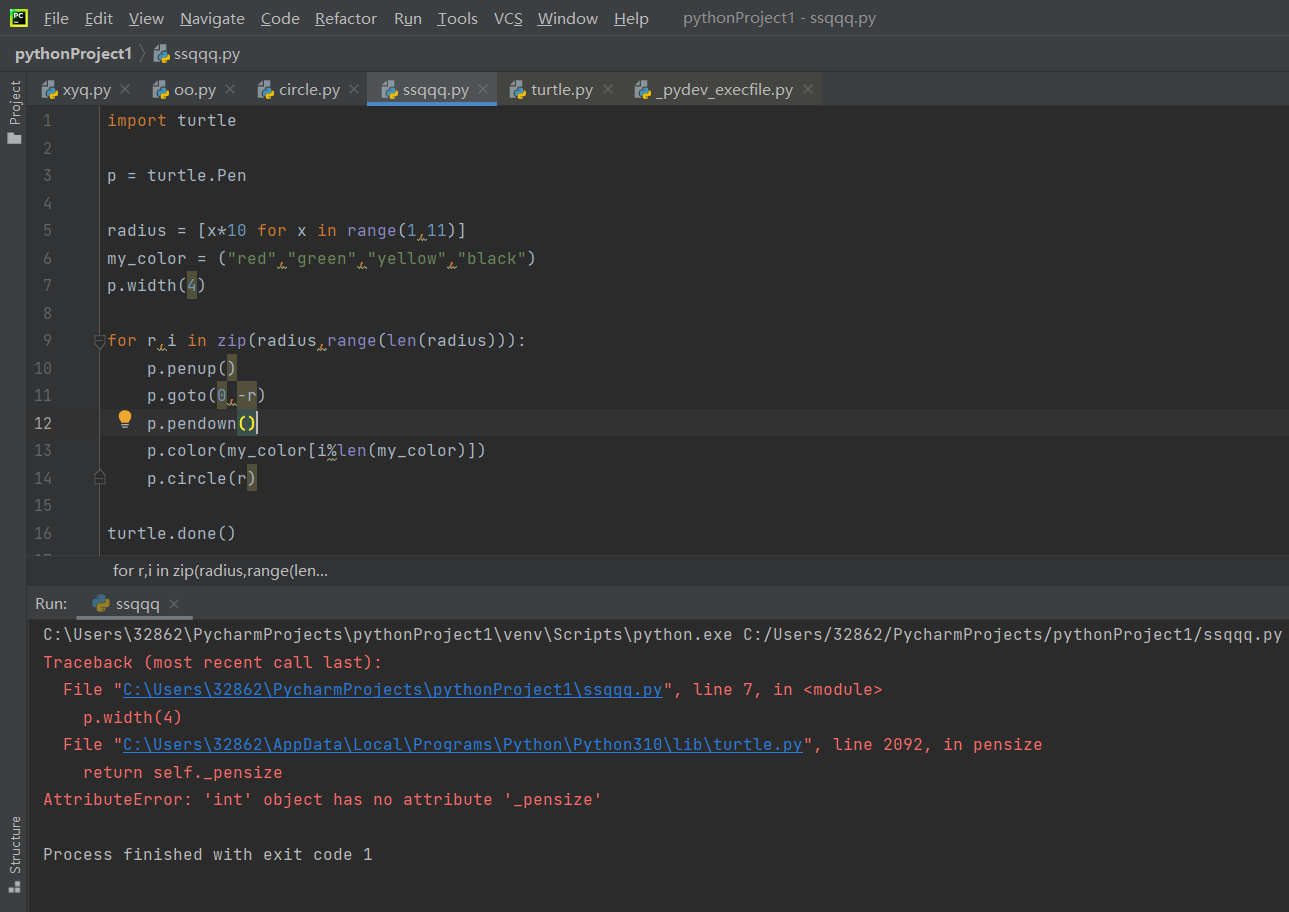Close the oo.py tab

point(230,89)
